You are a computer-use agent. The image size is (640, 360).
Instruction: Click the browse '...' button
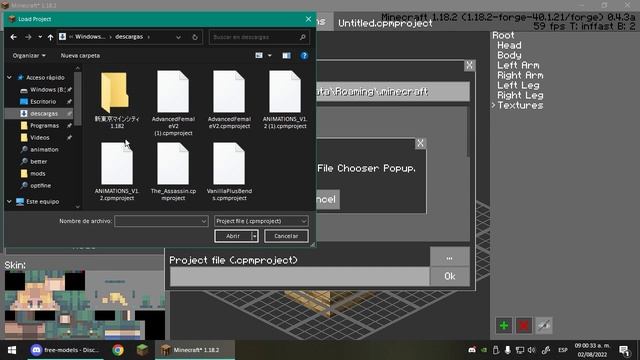(449, 258)
